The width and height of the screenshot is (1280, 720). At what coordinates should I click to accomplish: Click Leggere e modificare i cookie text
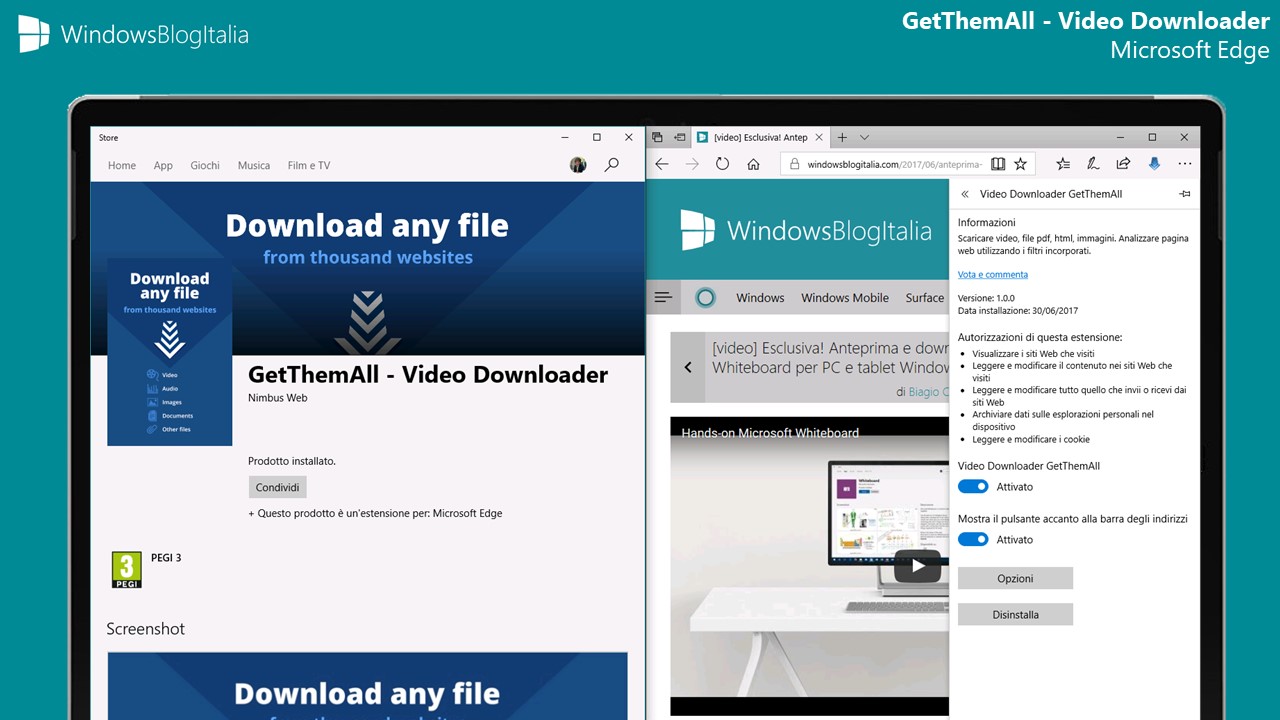[x=1031, y=439]
